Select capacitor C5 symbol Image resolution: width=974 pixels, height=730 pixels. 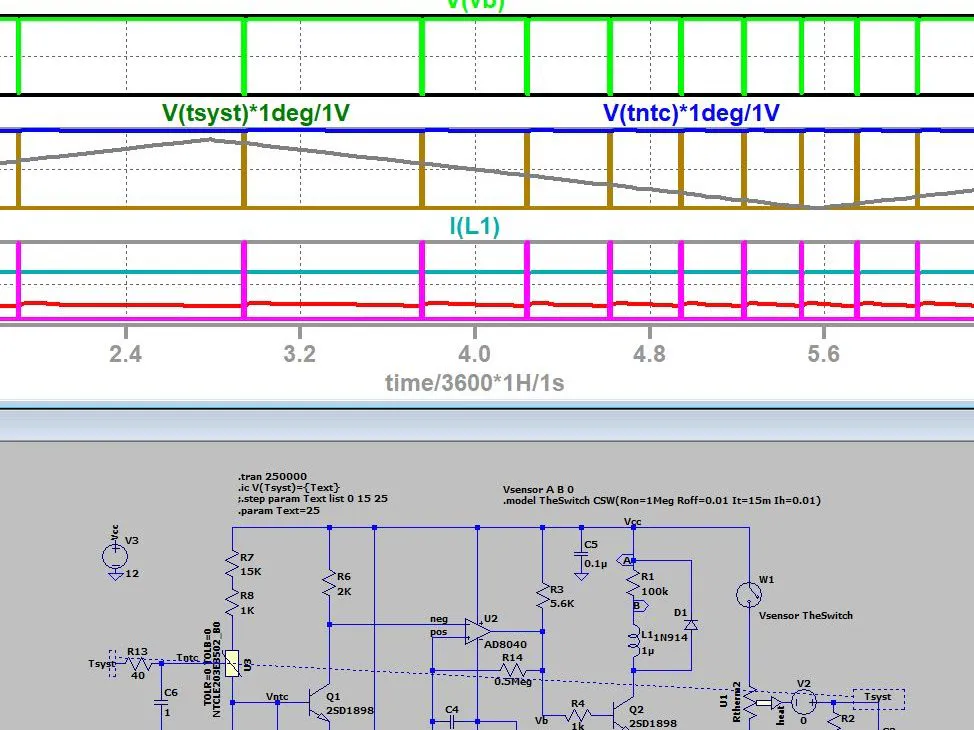tap(581, 553)
